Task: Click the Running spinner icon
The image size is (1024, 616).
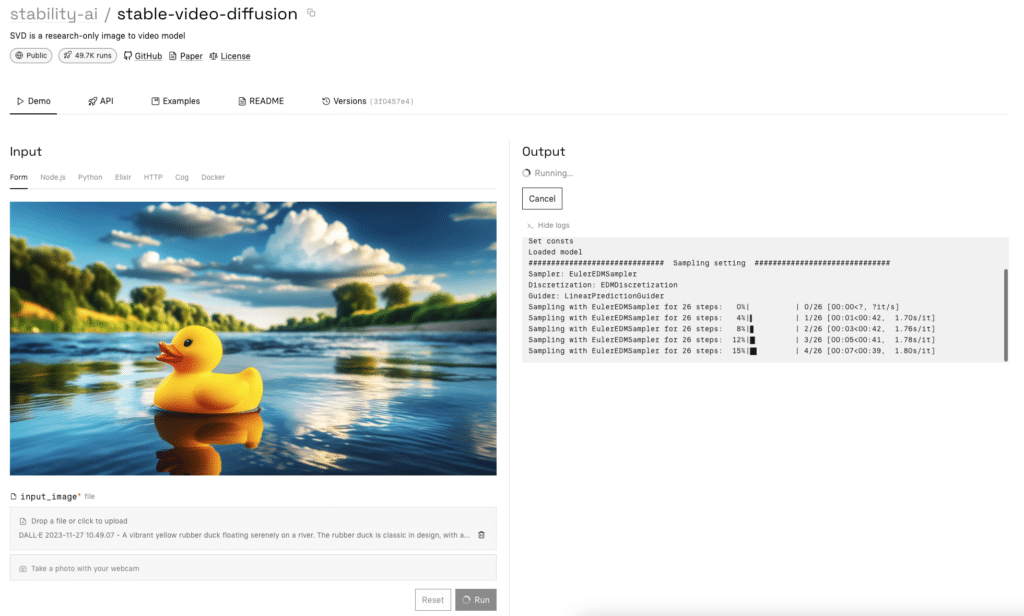Action: point(526,173)
